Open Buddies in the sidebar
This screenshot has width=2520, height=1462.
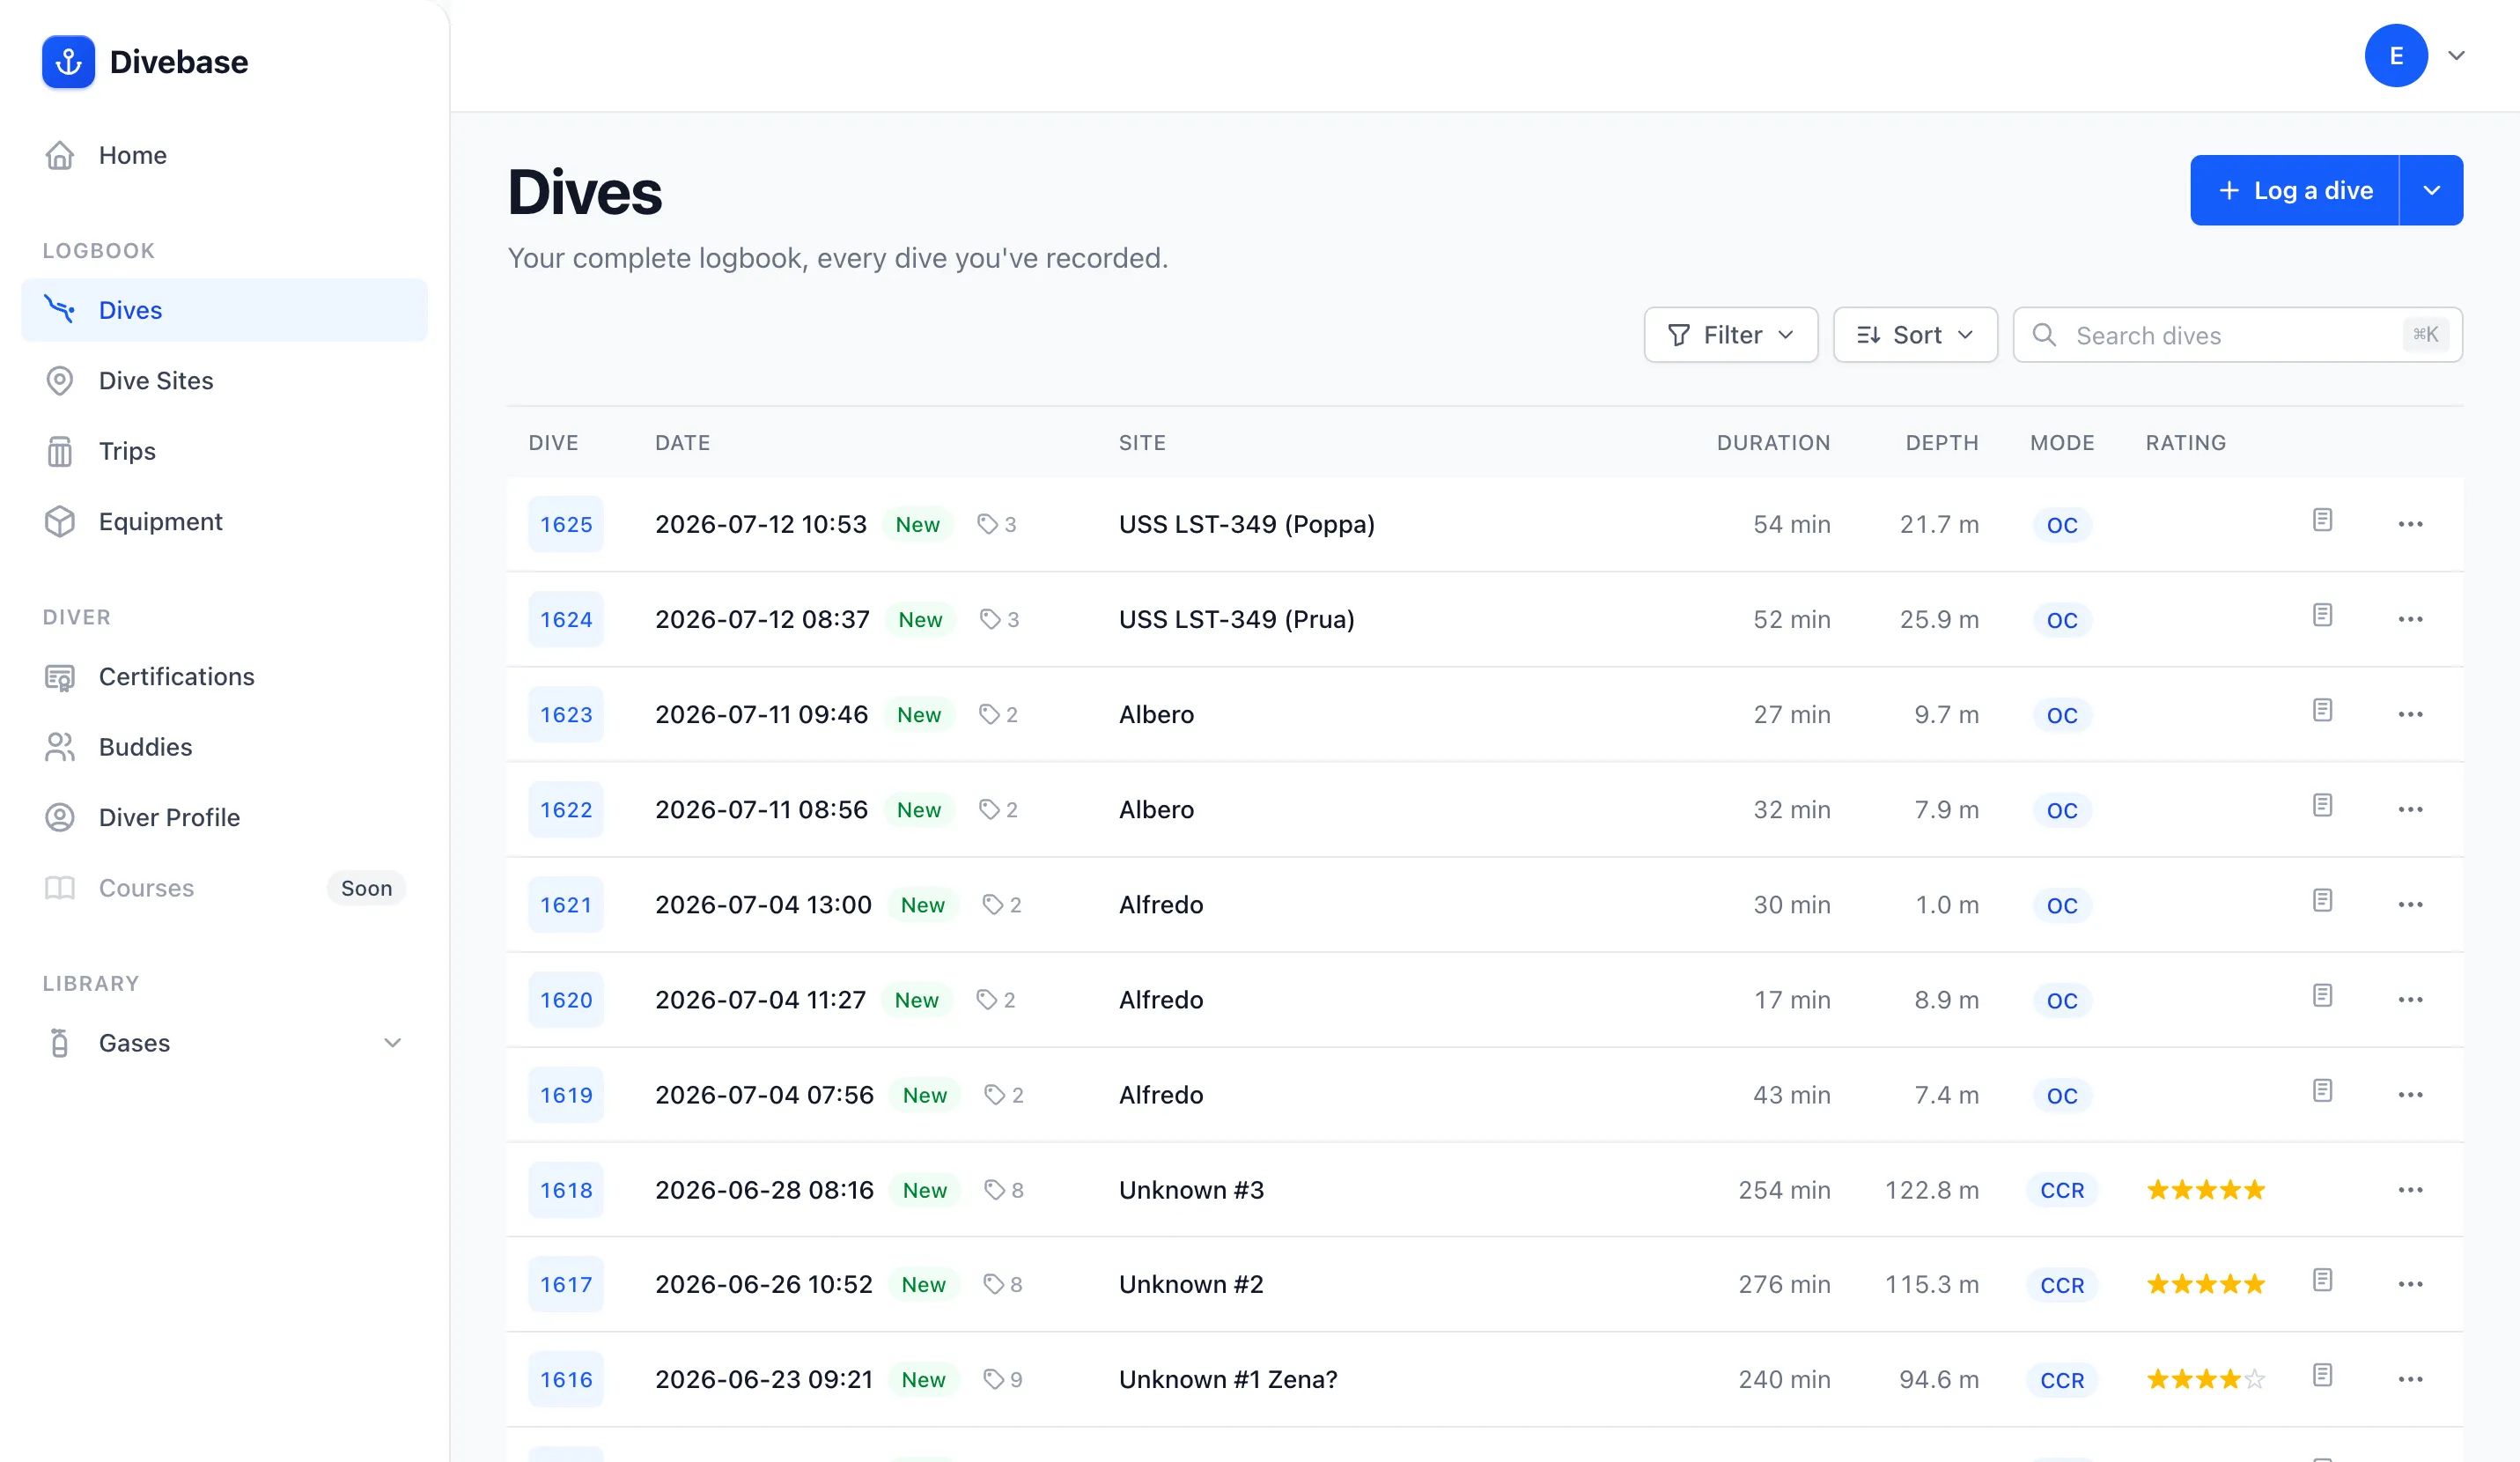point(224,747)
